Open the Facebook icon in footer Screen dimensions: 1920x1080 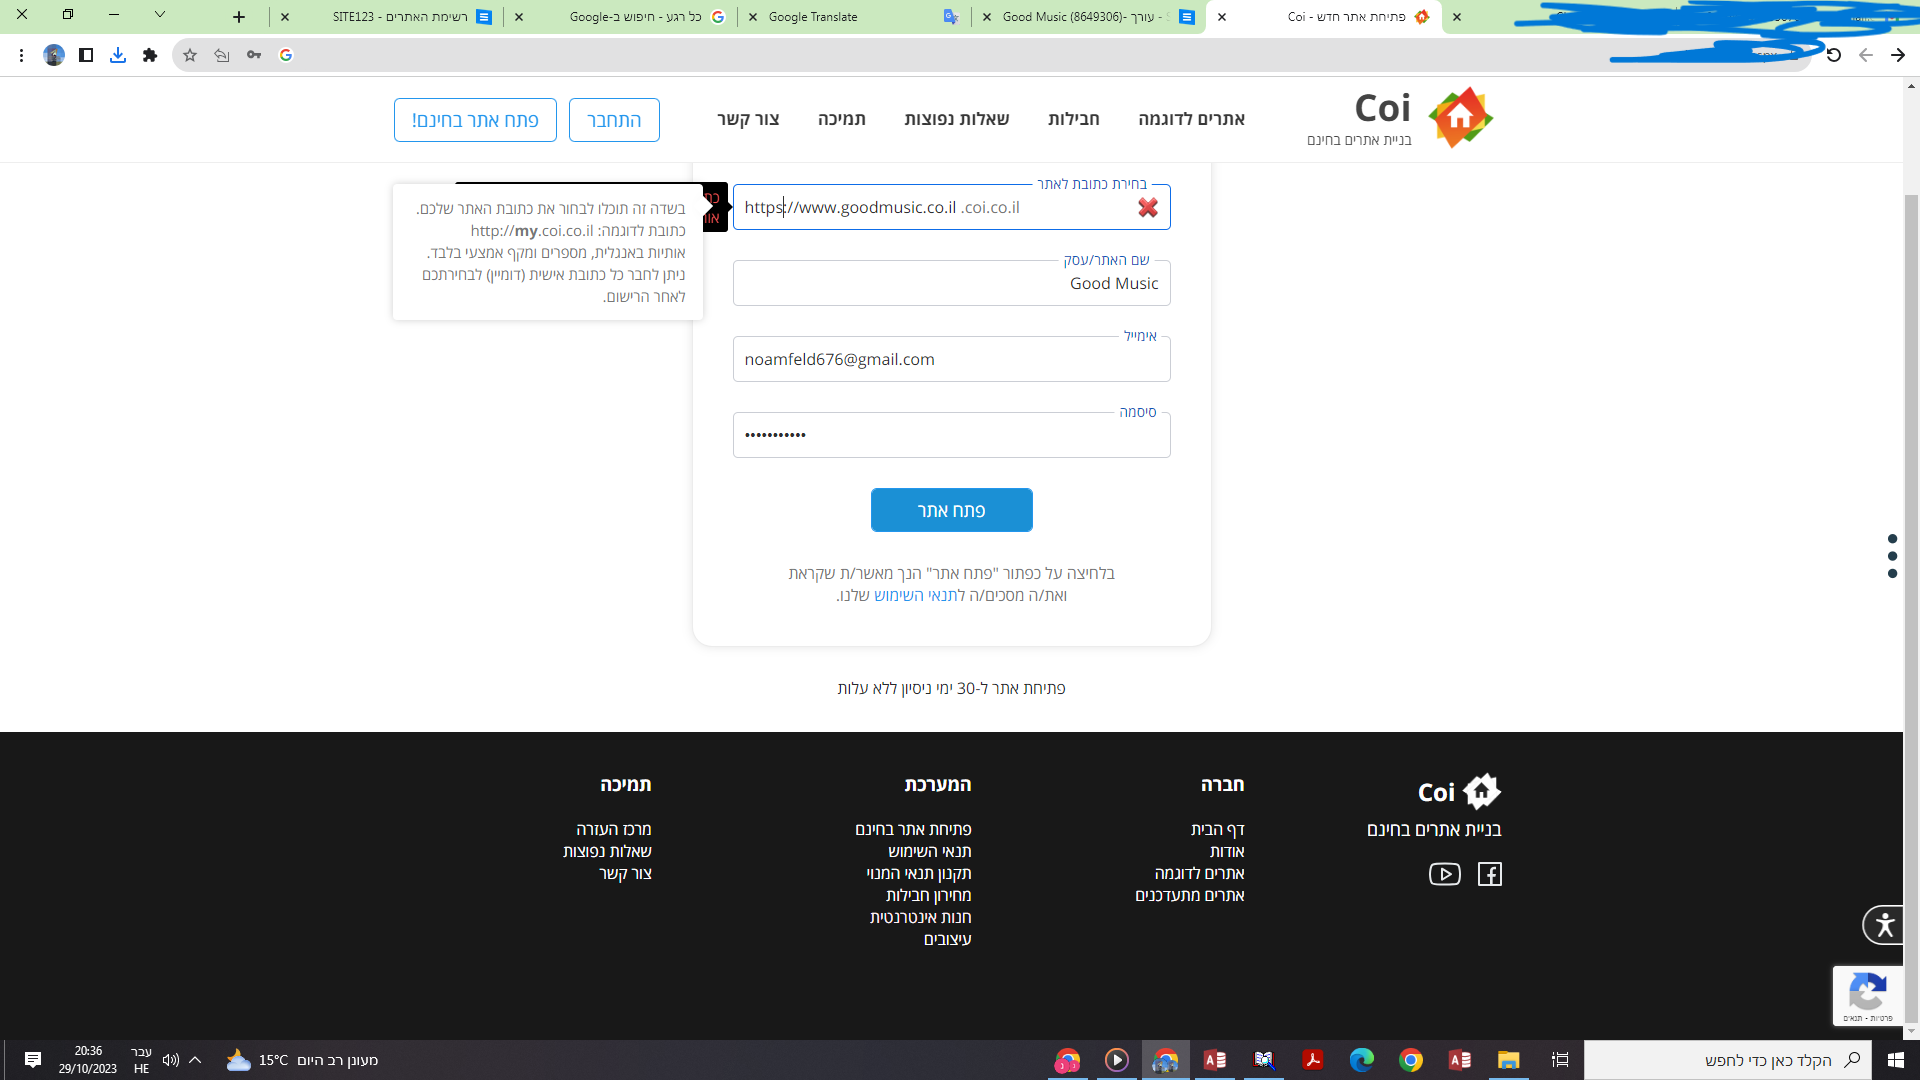point(1489,874)
